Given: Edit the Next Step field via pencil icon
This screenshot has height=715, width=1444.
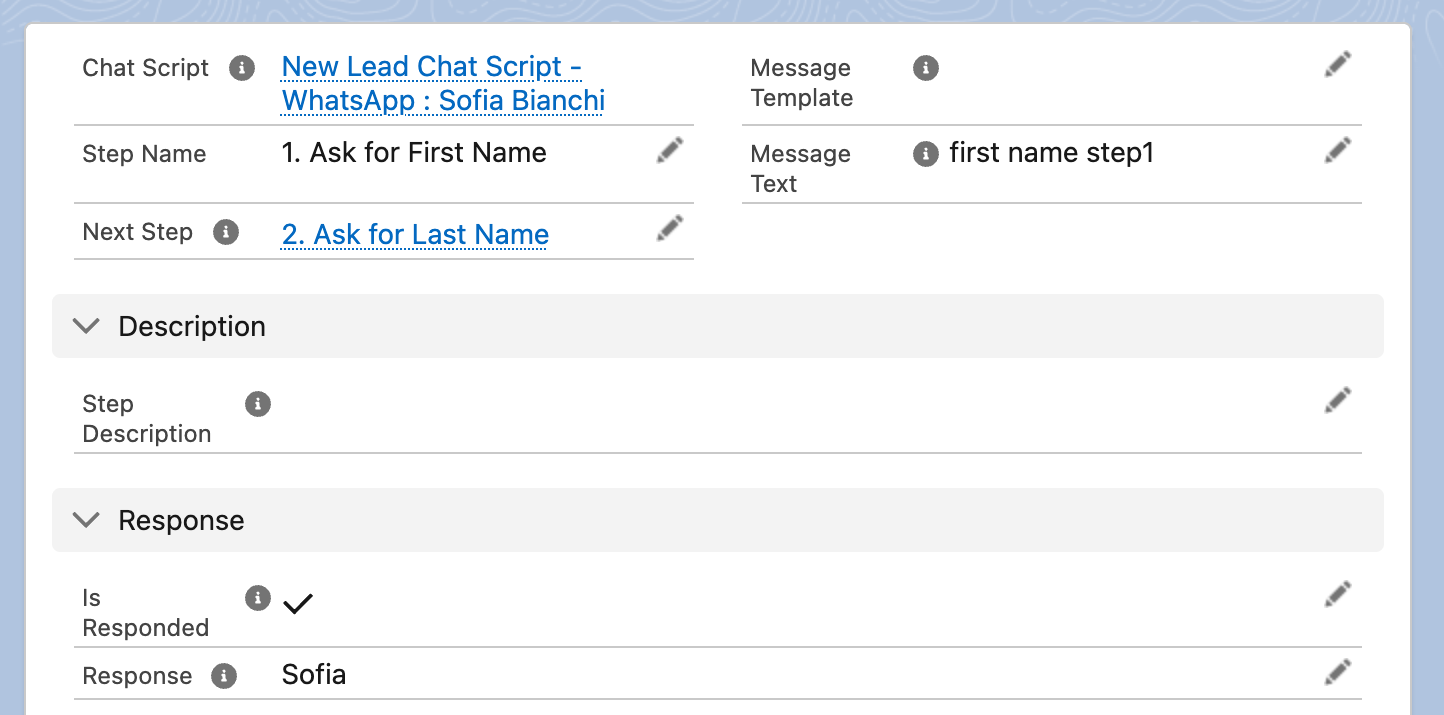Looking at the screenshot, I should [x=670, y=228].
